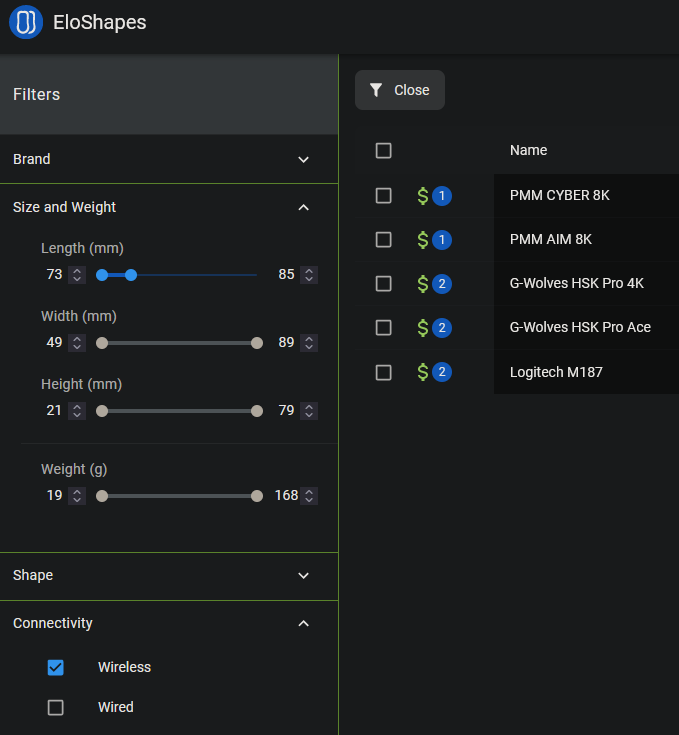This screenshot has height=735, width=679.
Task: Click the blue 1 badge for PMM CYBER 8K
Action: pos(442,196)
